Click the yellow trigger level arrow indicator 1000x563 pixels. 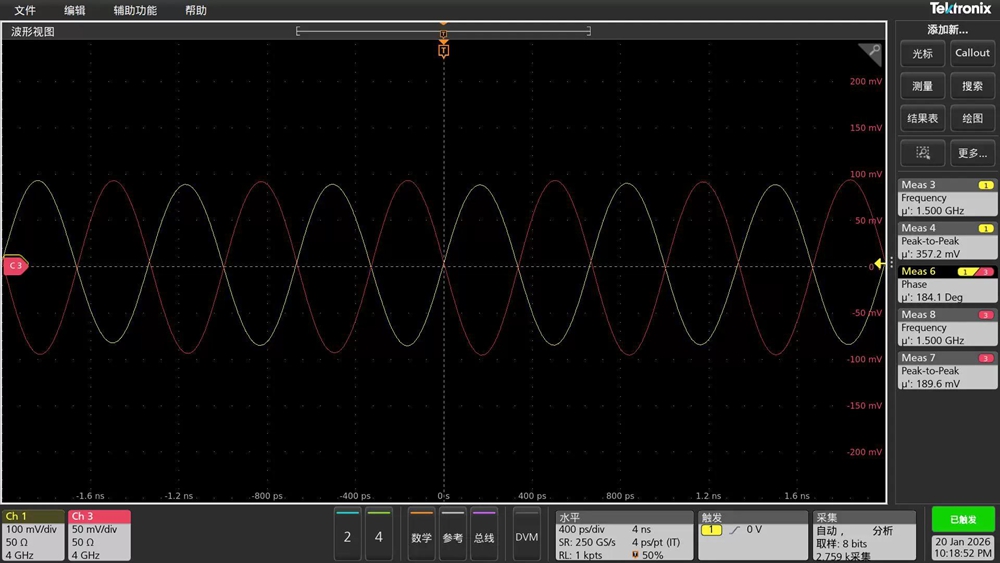point(878,264)
